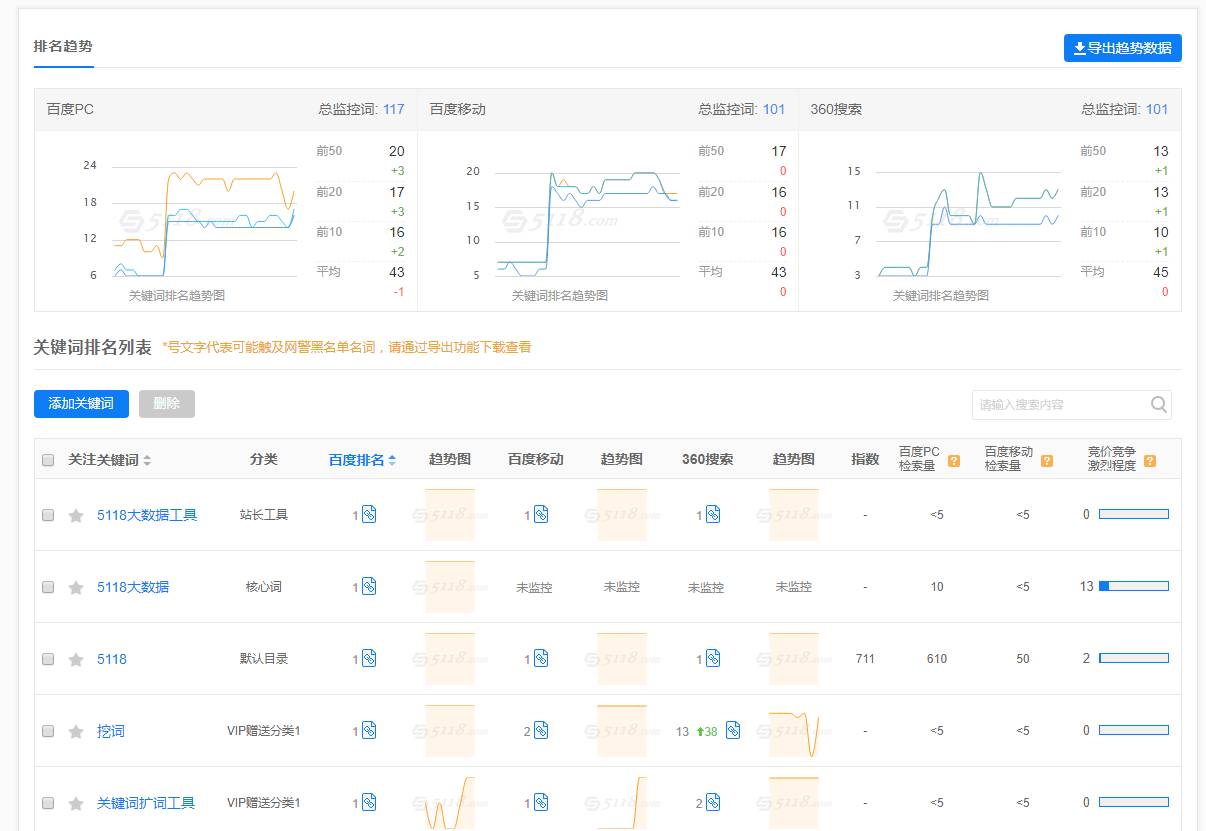Tick the checkbox for 关键词扩词工具

48,803
